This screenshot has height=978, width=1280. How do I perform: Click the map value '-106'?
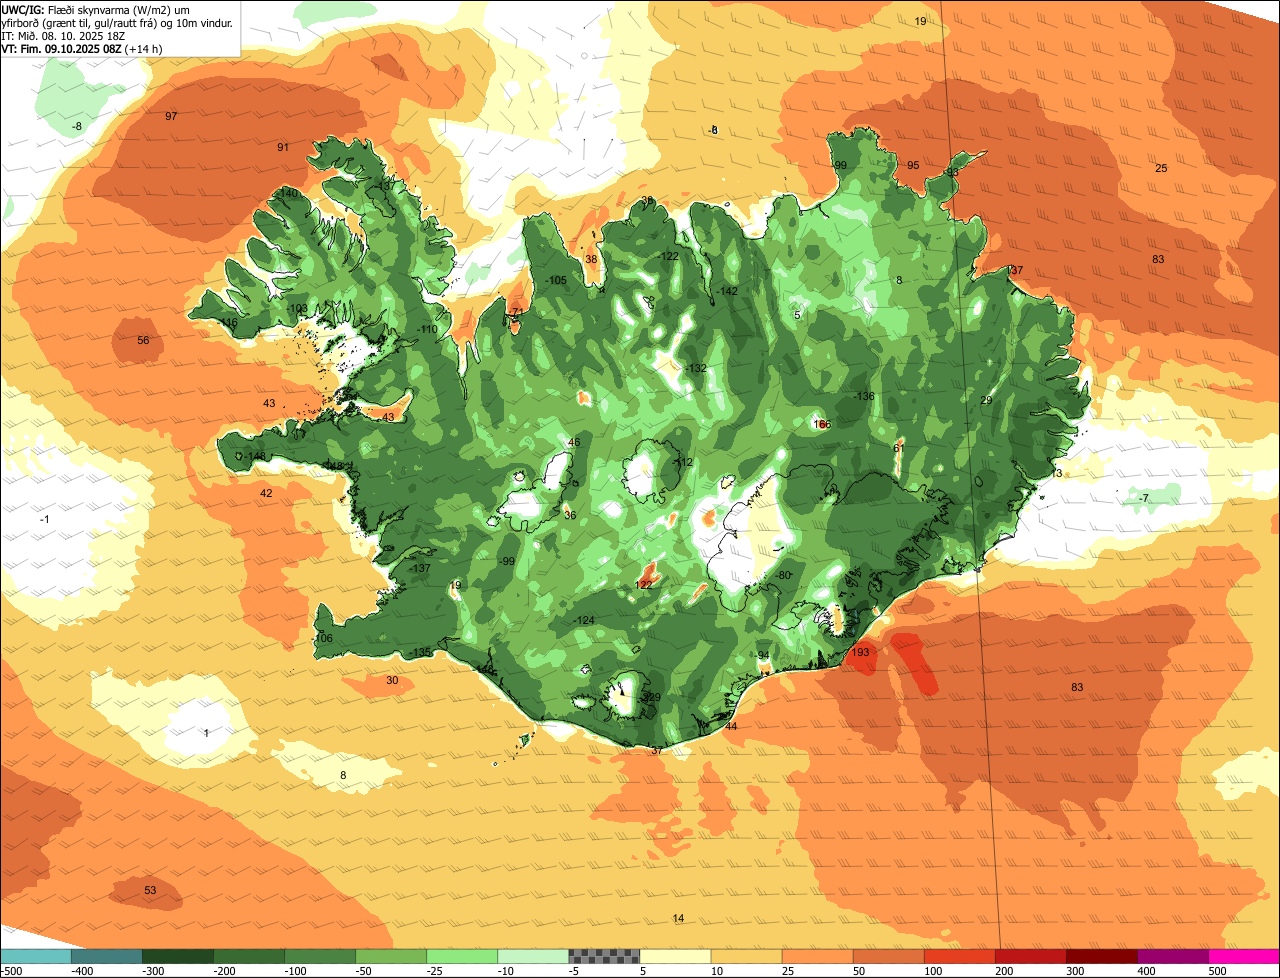click(x=322, y=638)
